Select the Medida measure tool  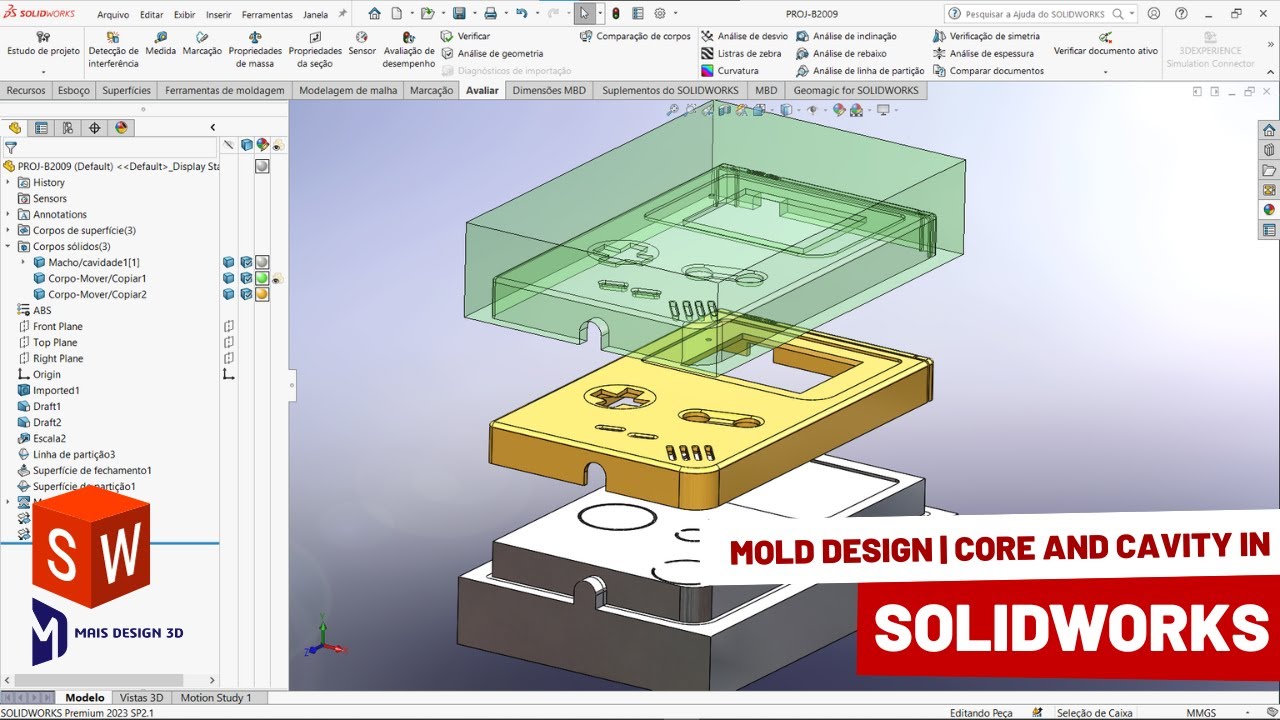160,43
